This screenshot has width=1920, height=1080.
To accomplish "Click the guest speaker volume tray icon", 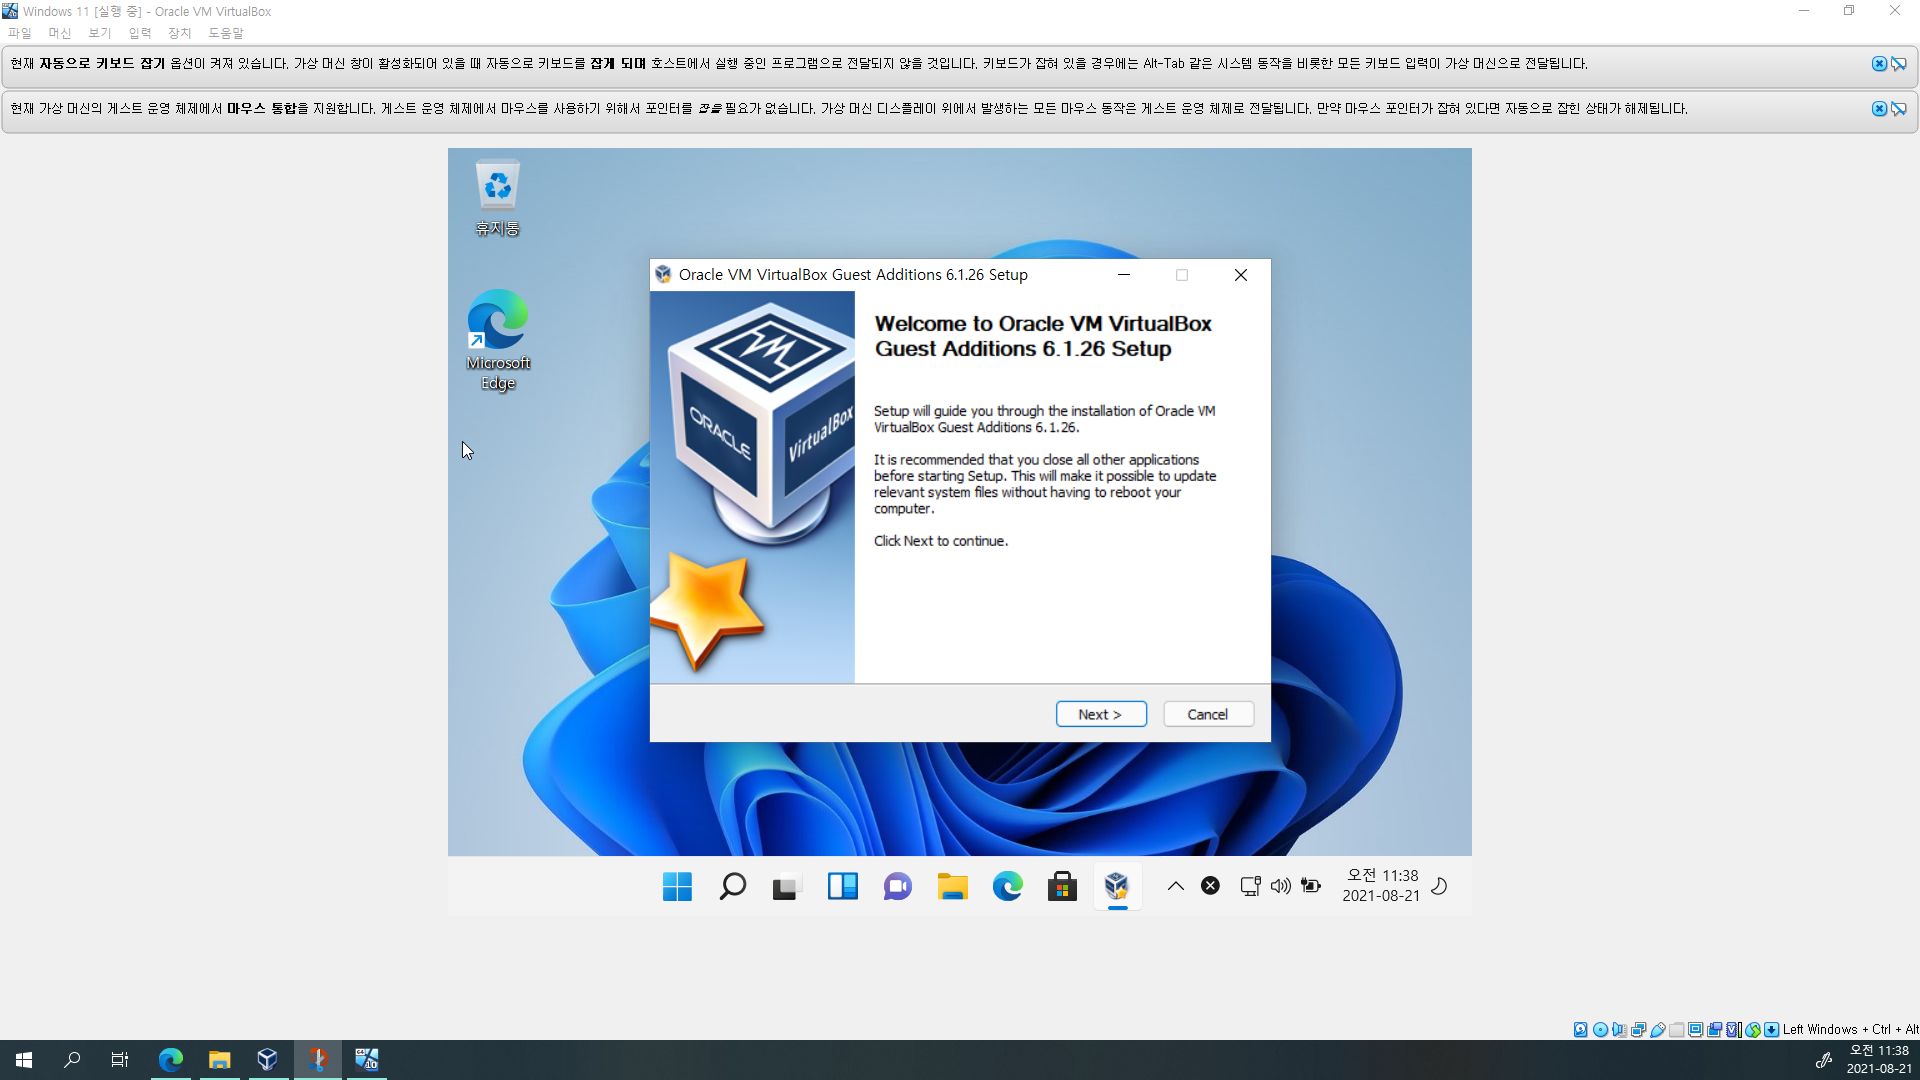I will [x=1280, y=886].
